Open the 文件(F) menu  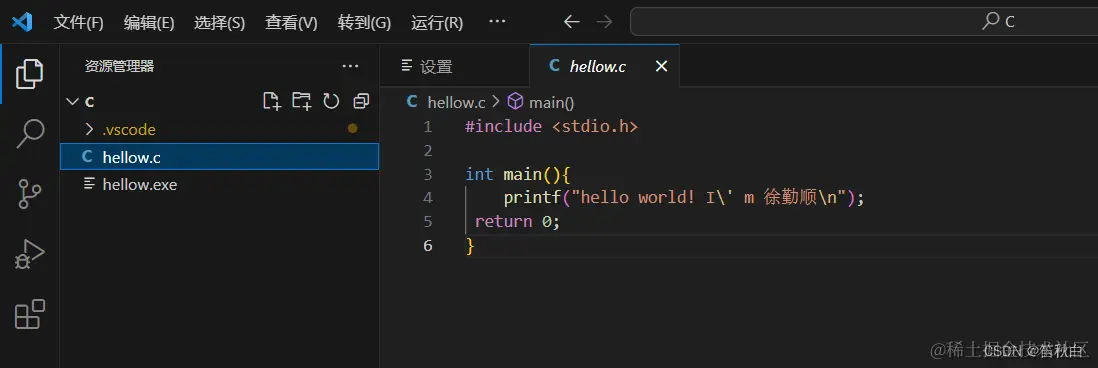(78, 22)
